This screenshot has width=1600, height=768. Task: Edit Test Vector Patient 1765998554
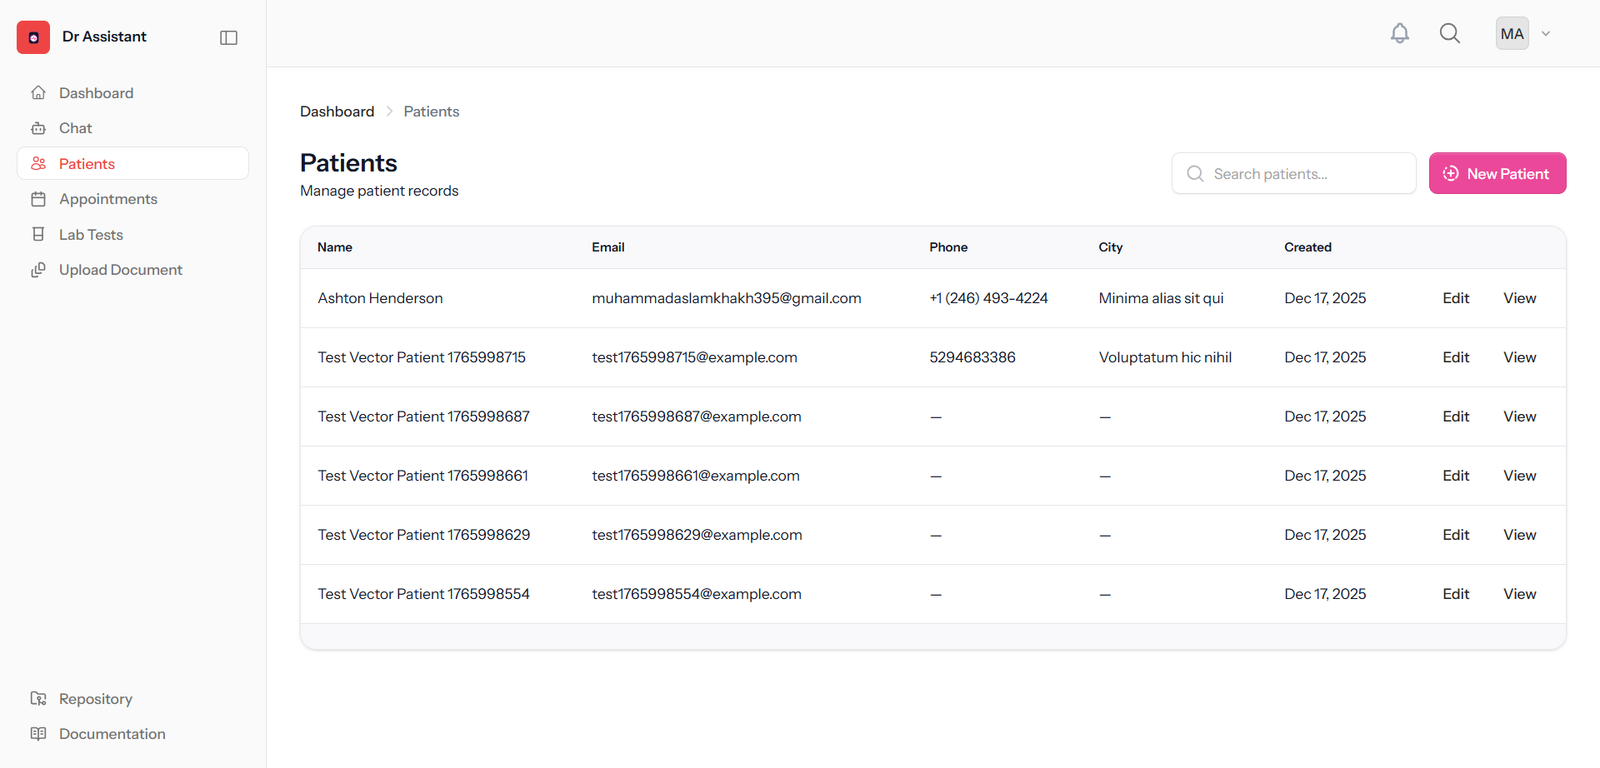pos(1456,594)
